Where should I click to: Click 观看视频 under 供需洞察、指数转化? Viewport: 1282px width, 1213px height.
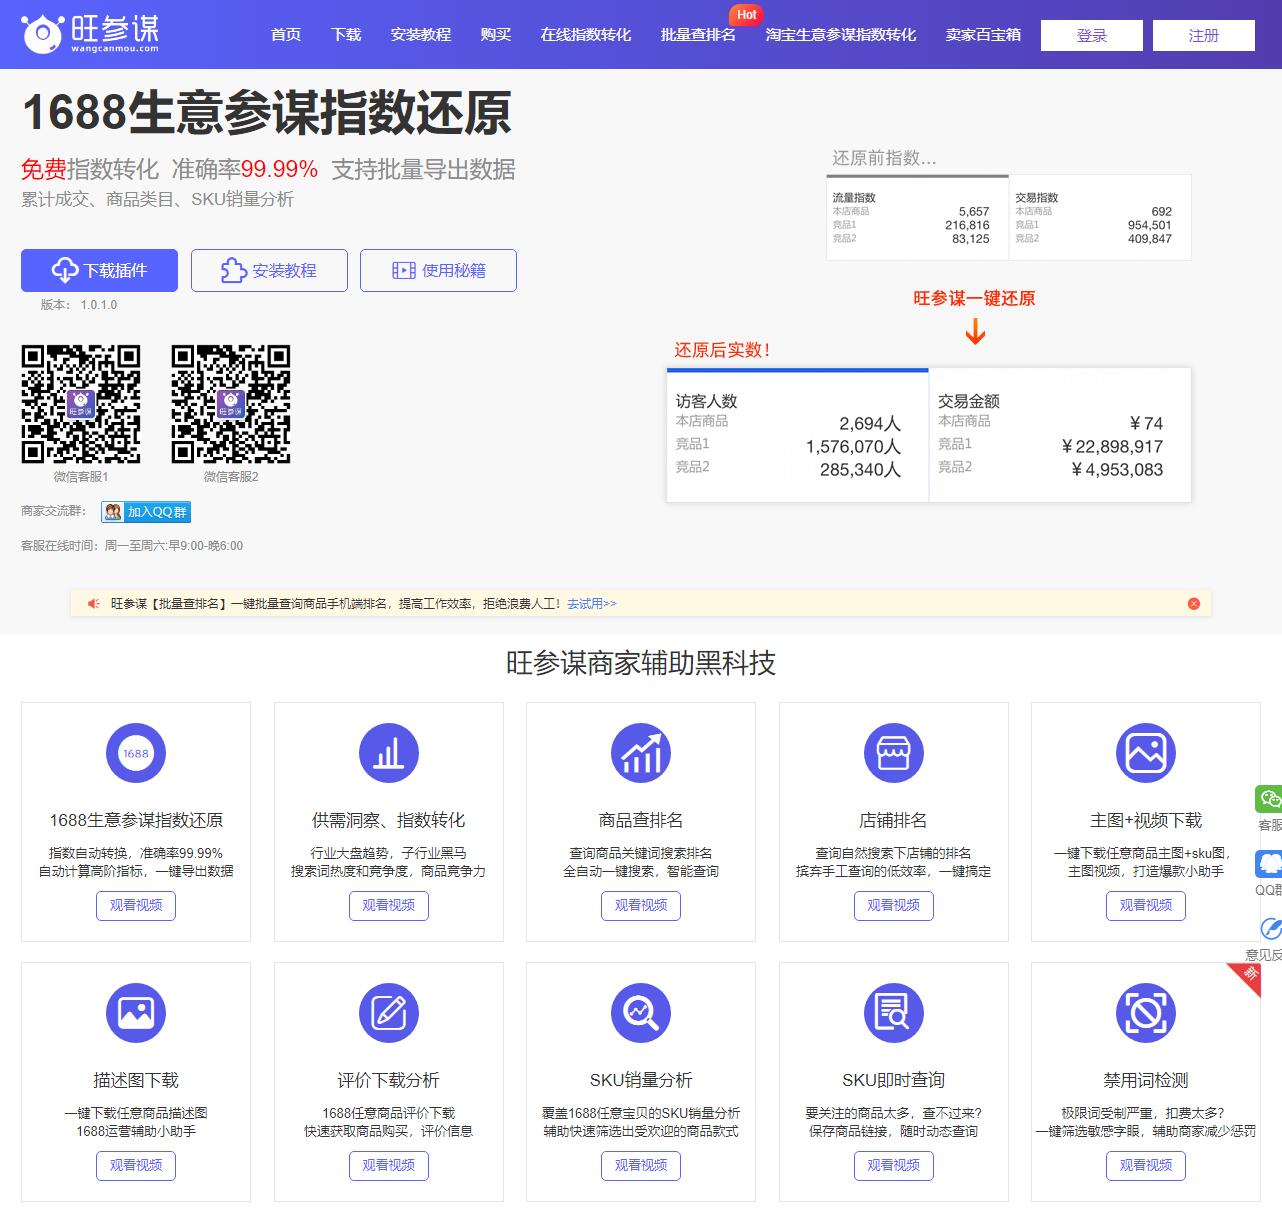pyautogui.click(x=389, y=906)
